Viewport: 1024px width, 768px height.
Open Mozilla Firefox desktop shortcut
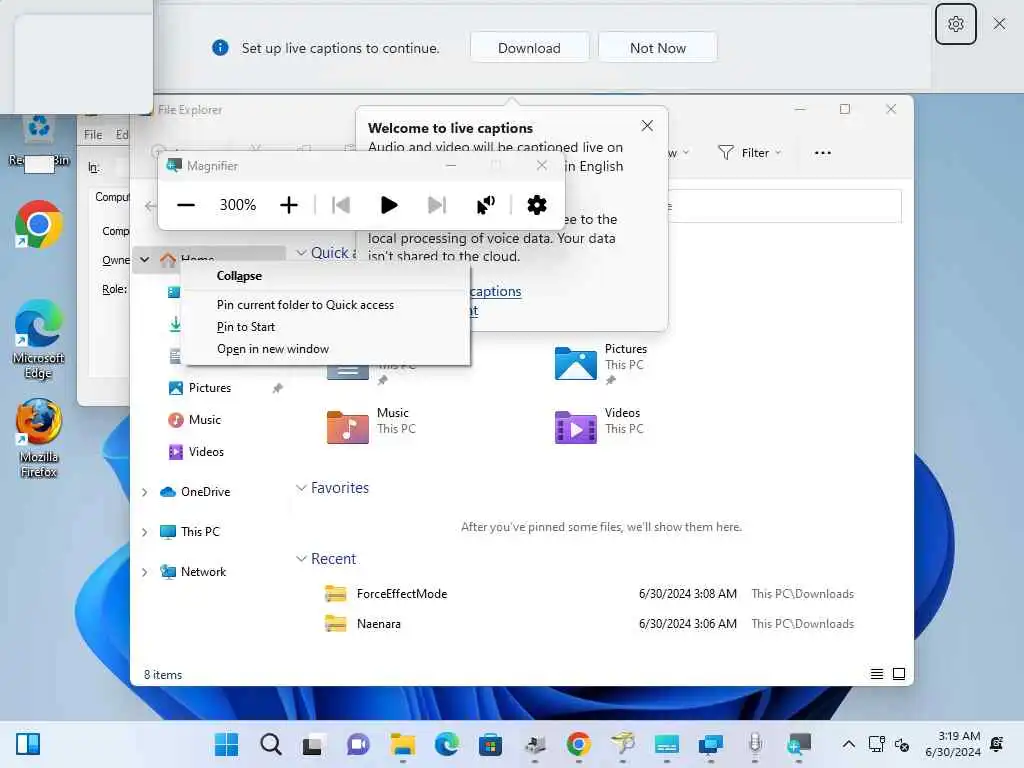pyautogui.click(x=39, y=439)
